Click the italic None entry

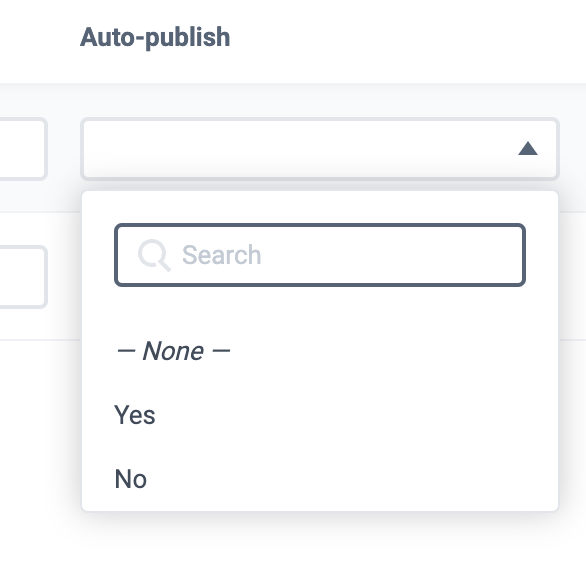(173, 351)
